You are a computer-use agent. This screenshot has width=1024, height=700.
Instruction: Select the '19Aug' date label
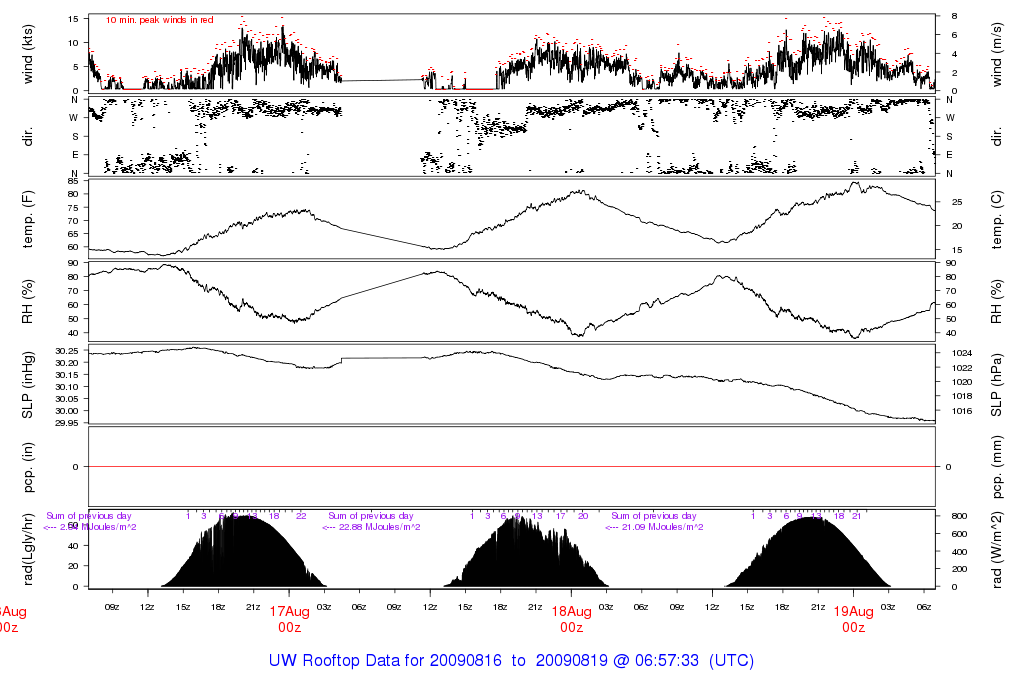854,612
